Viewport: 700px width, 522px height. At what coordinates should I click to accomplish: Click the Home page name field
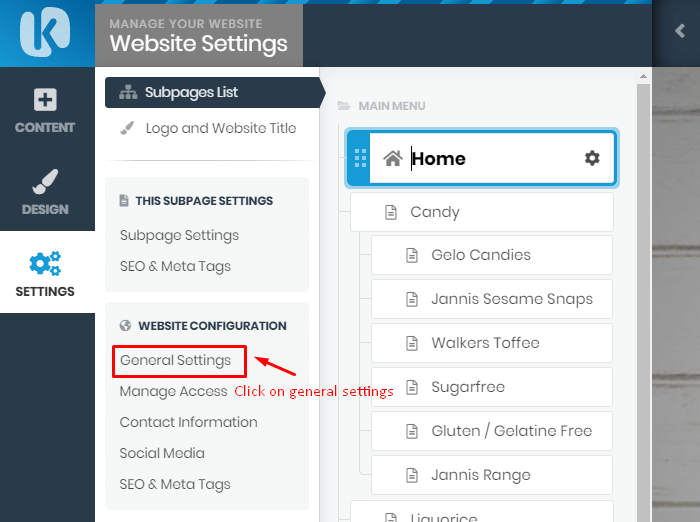coord(493,158)
